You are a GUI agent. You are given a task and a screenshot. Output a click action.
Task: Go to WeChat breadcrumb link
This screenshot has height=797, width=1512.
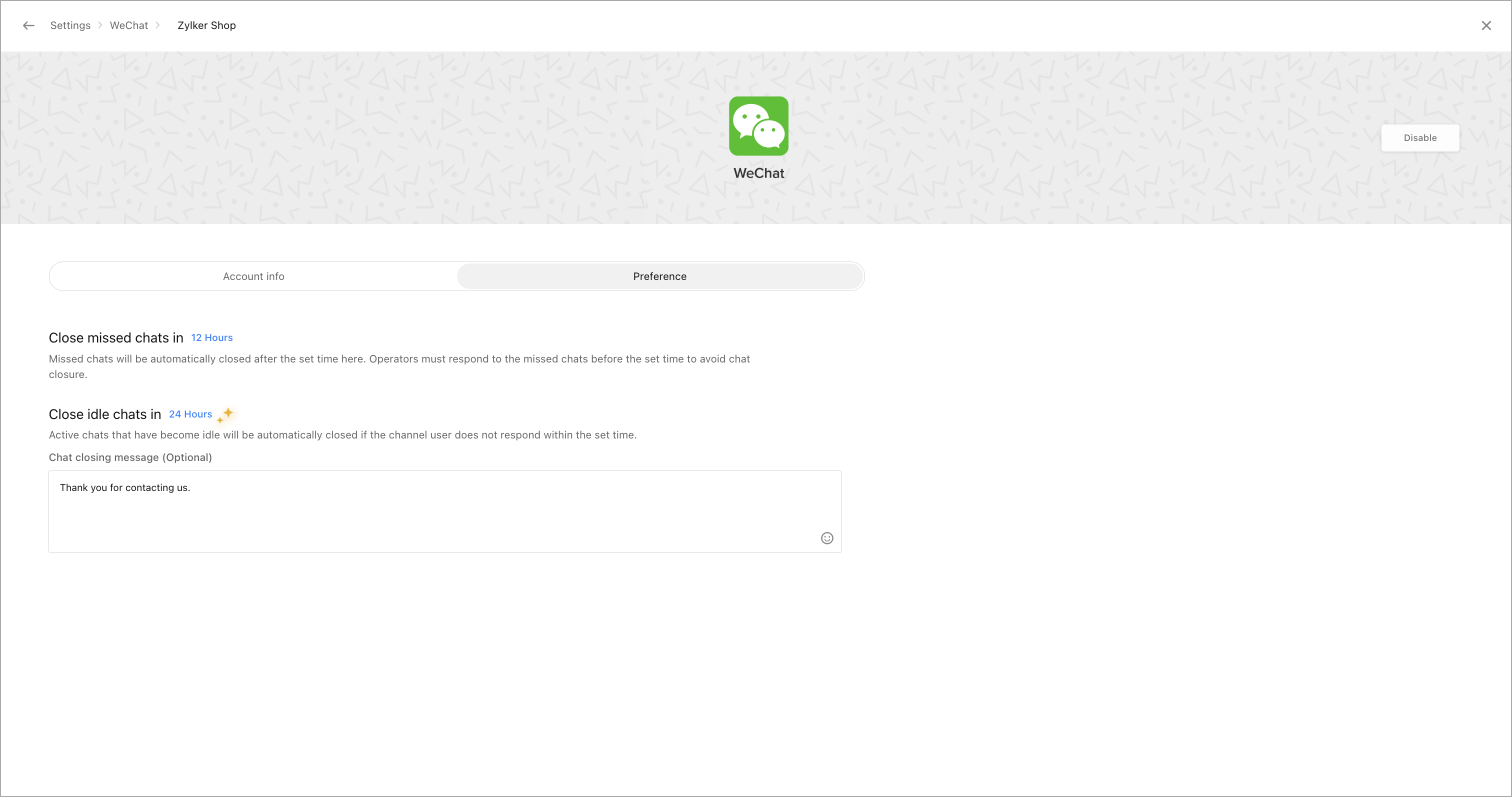pos(129,25)
